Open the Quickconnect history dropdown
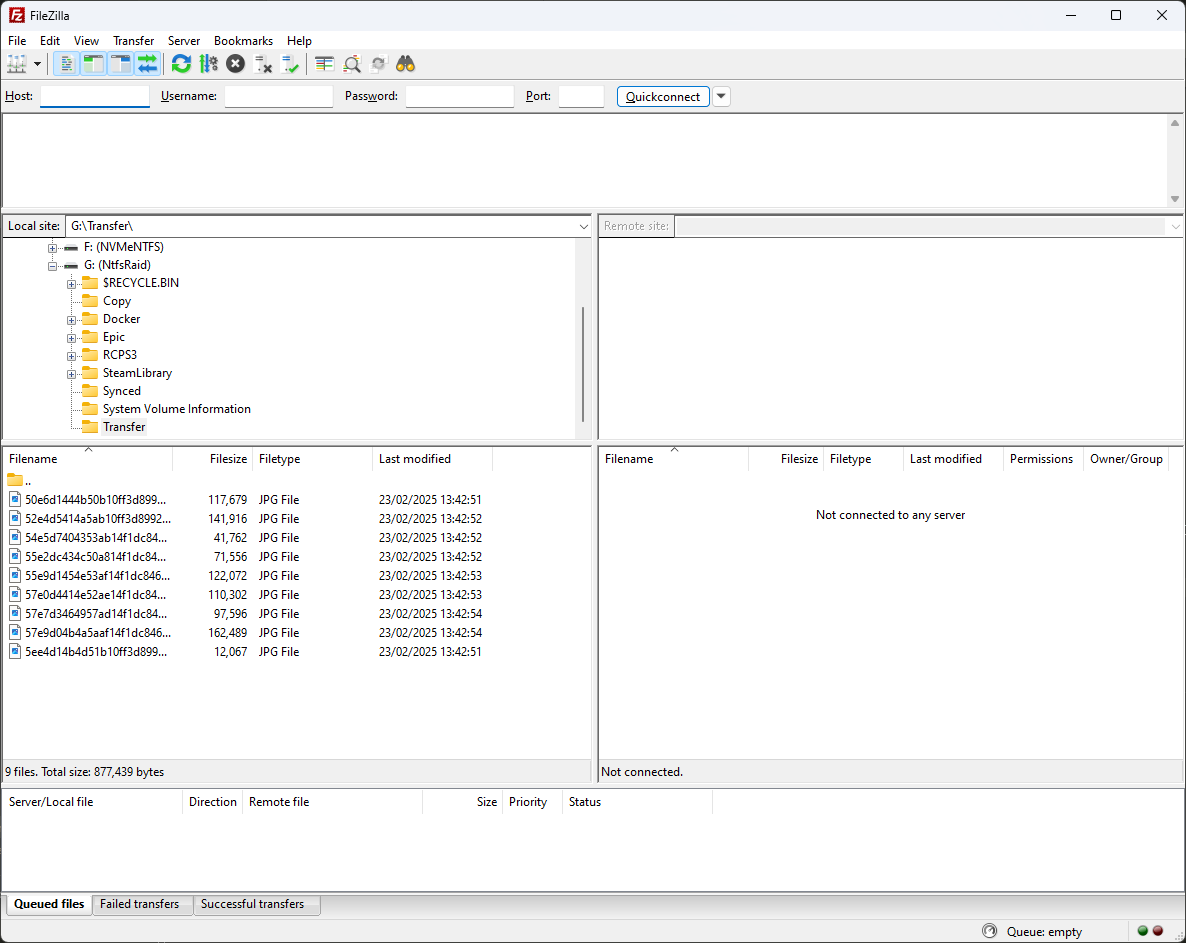The width and height of the screenshot is (1186, 943). (x=720, y=96)
